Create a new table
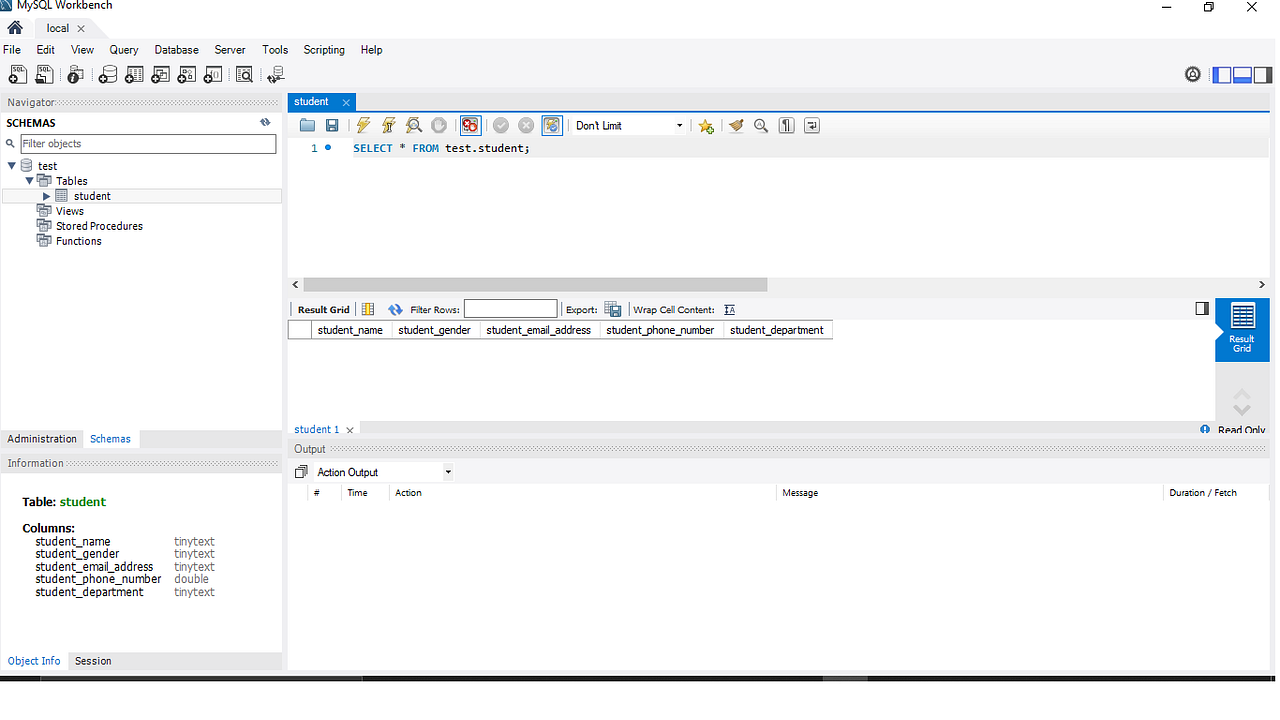Viewport: 1280px width, 720px height. point(134,74)
